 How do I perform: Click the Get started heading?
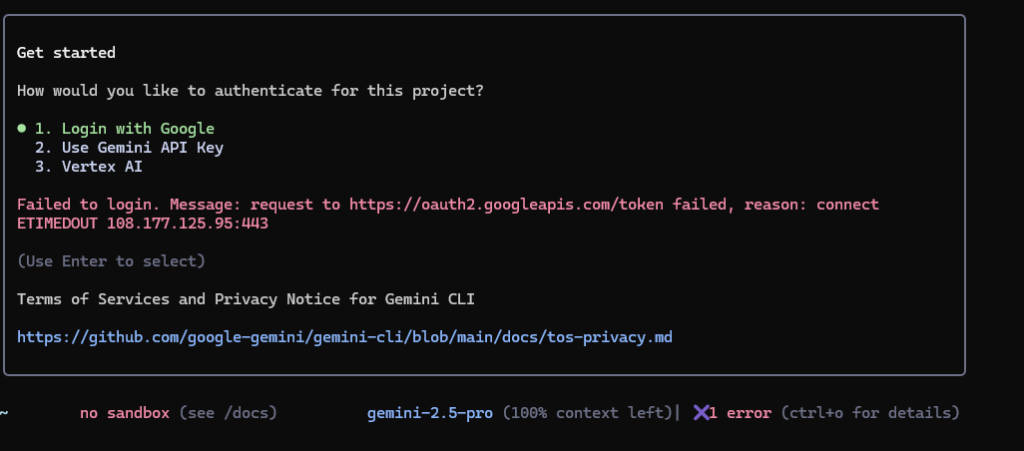[x=66, y=53]
